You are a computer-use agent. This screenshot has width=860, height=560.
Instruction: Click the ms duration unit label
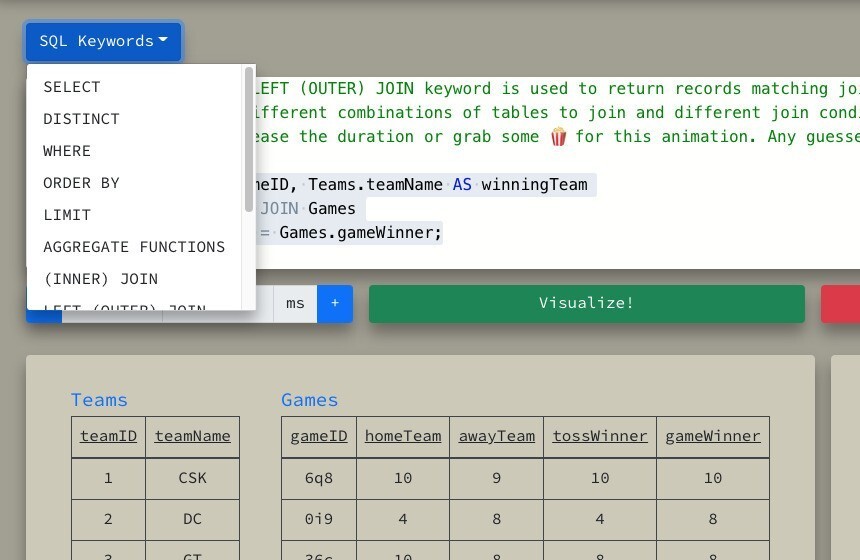tap(295, 303)
